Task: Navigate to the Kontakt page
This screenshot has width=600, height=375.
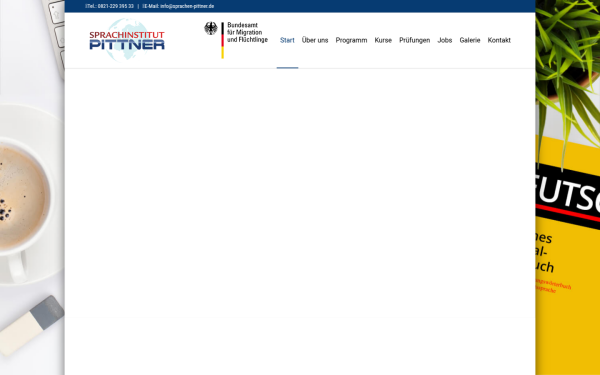Action: (499, 40)
